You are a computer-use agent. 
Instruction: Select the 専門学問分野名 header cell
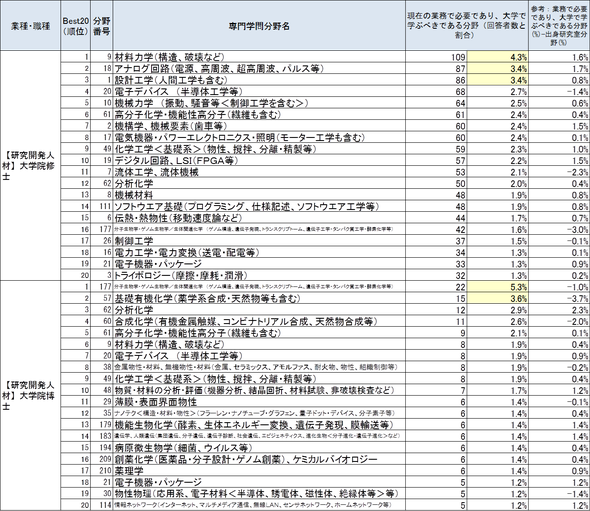tap(259, 26)
